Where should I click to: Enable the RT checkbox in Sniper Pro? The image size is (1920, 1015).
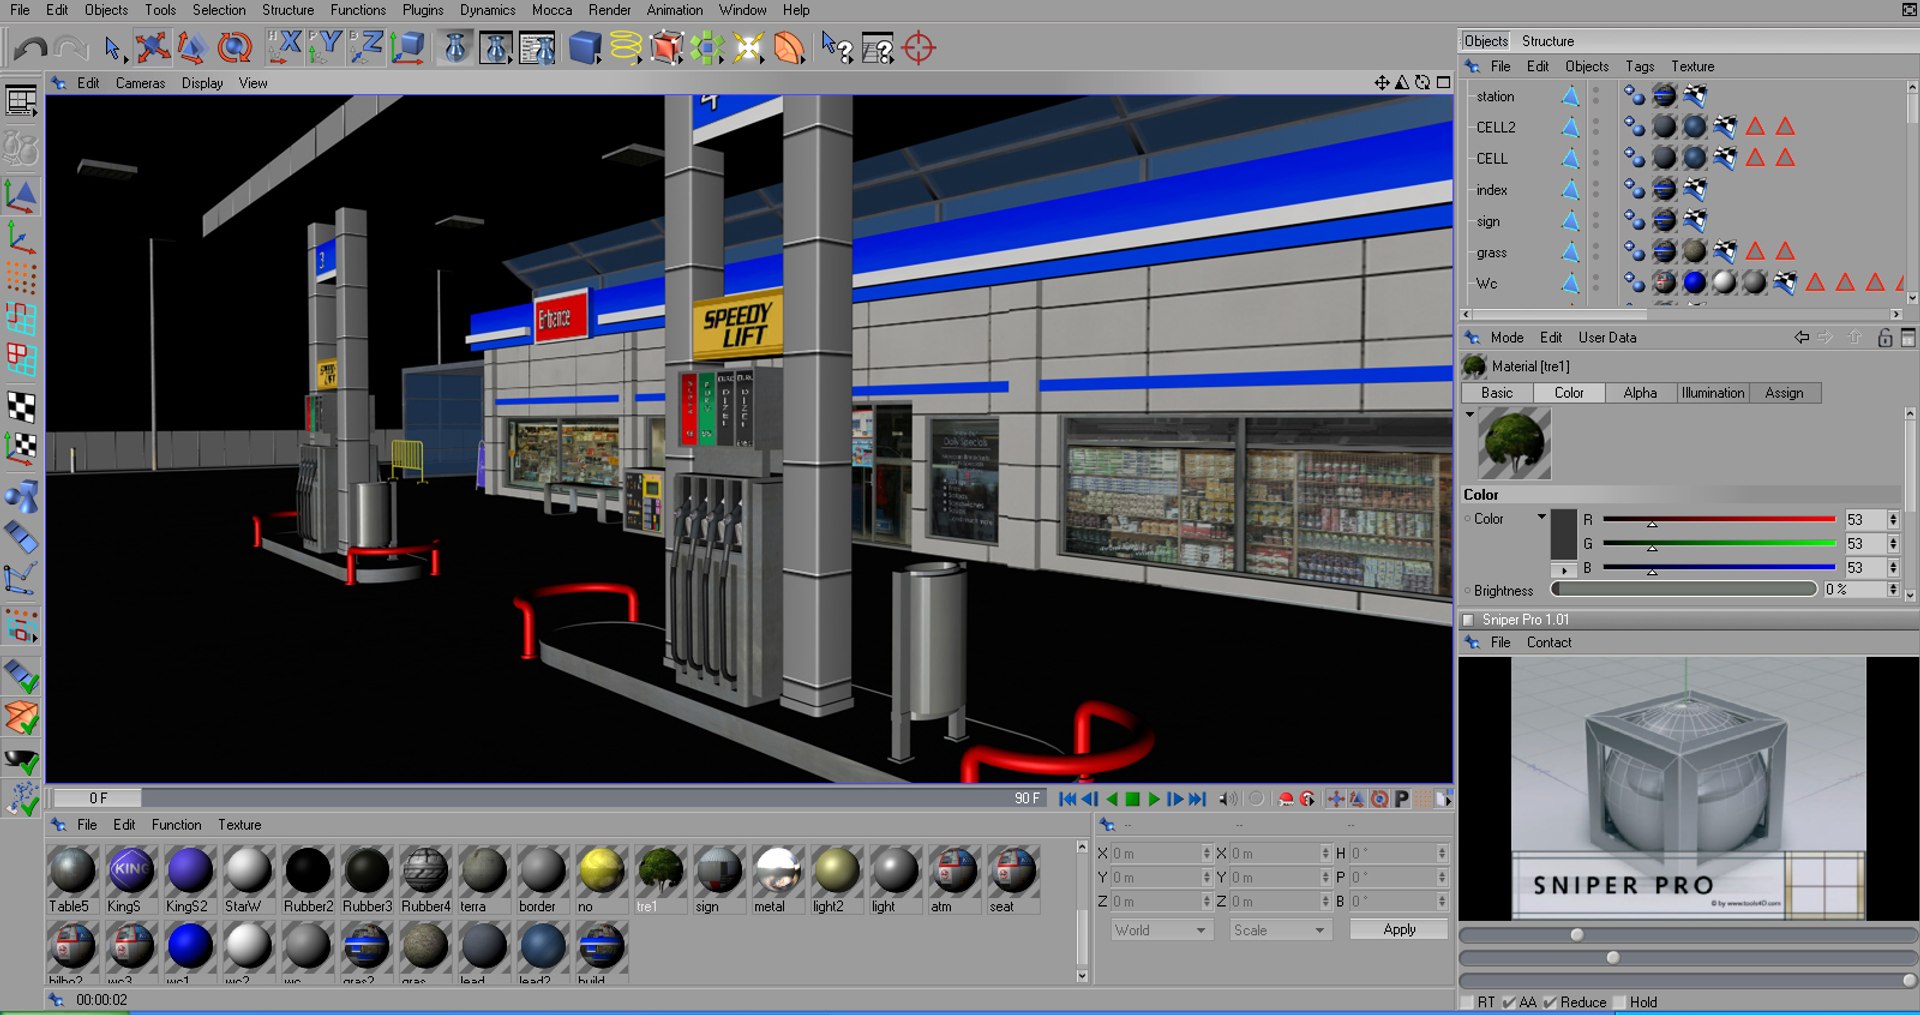tap(1468, 1002)
